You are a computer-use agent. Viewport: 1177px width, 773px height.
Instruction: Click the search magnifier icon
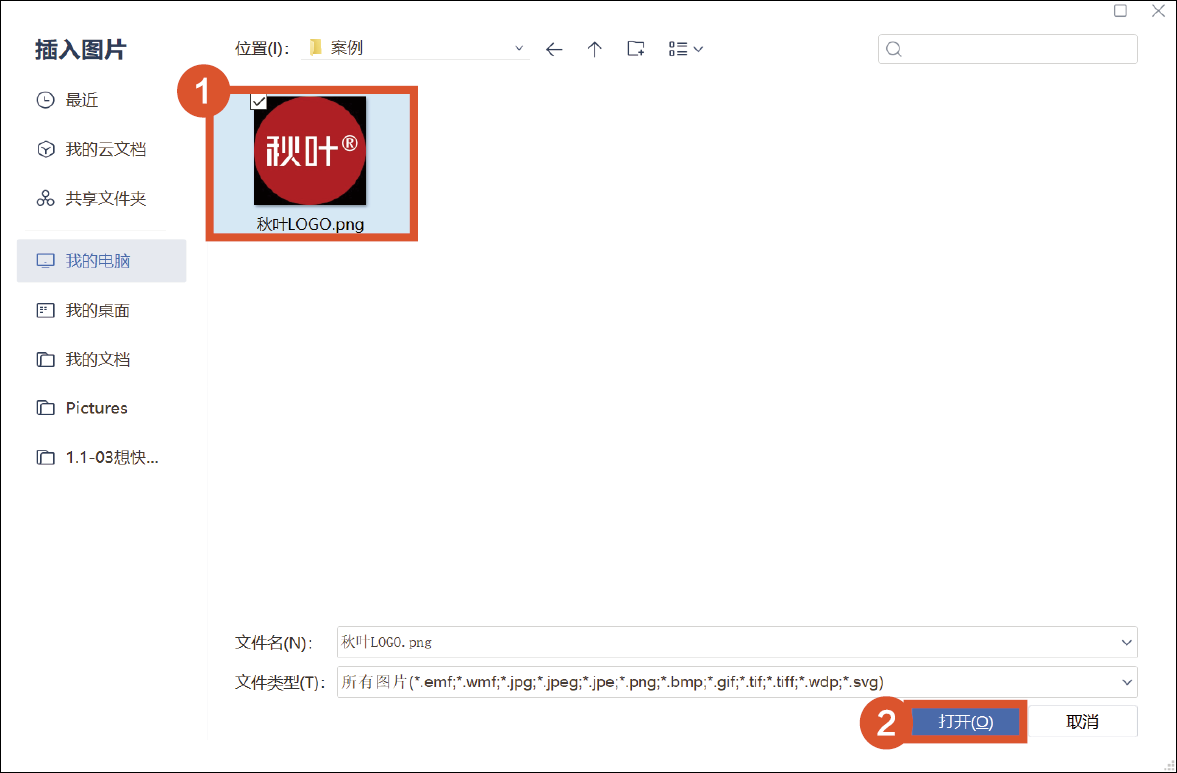(x=894, y=50)
